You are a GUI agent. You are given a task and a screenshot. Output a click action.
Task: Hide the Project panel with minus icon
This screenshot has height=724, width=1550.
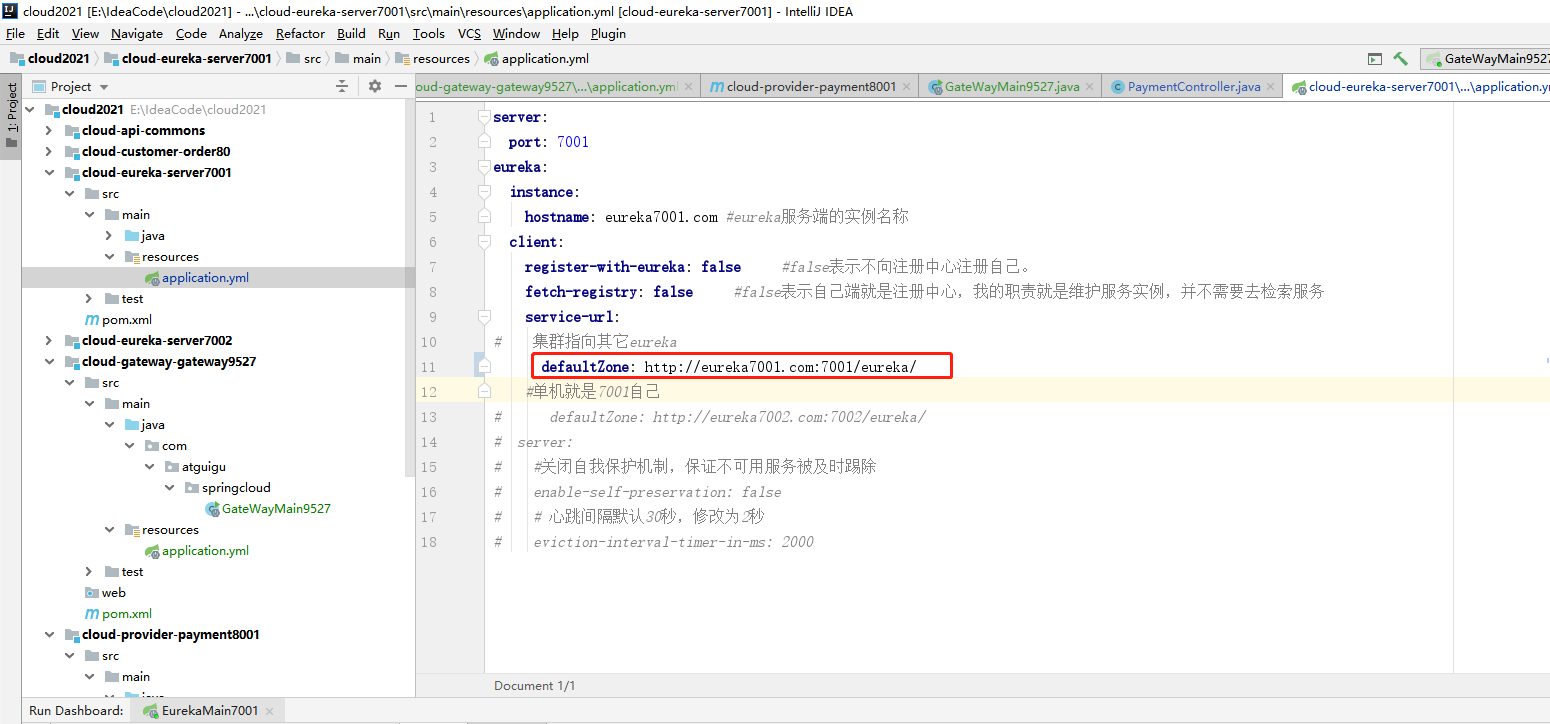point(399,87)
